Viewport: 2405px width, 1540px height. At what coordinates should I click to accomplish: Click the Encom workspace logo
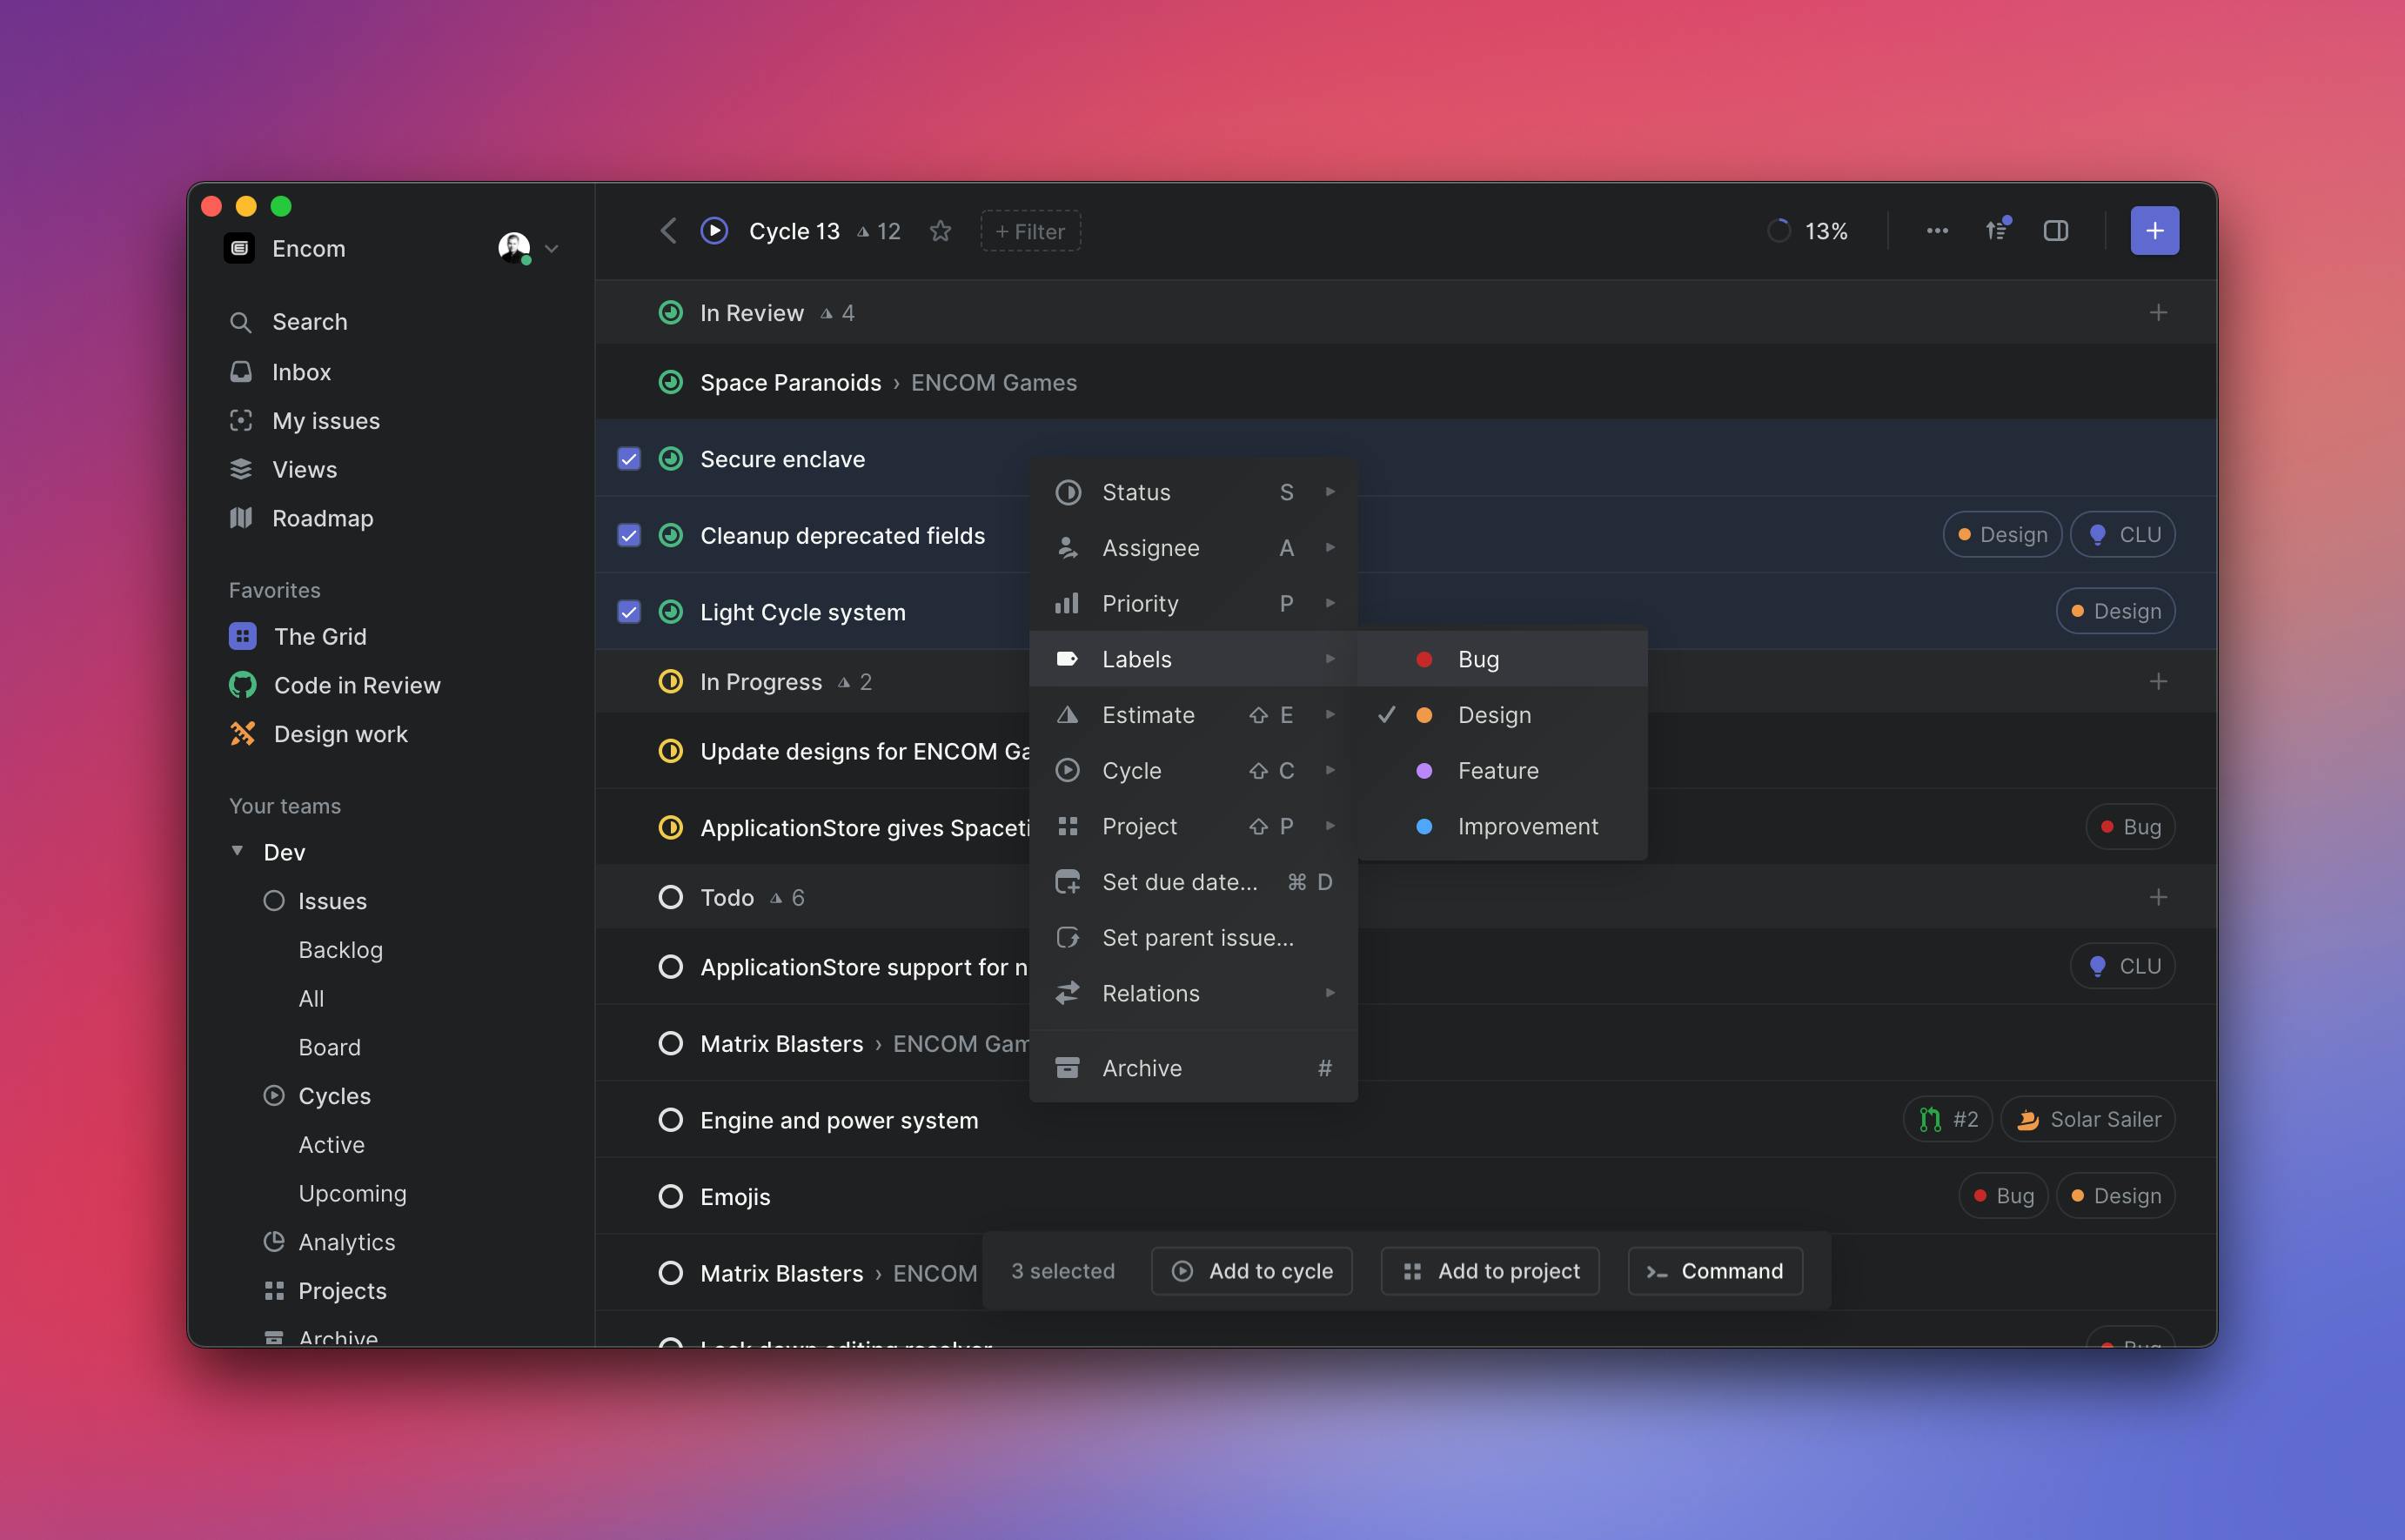click(x=239, y=248)
